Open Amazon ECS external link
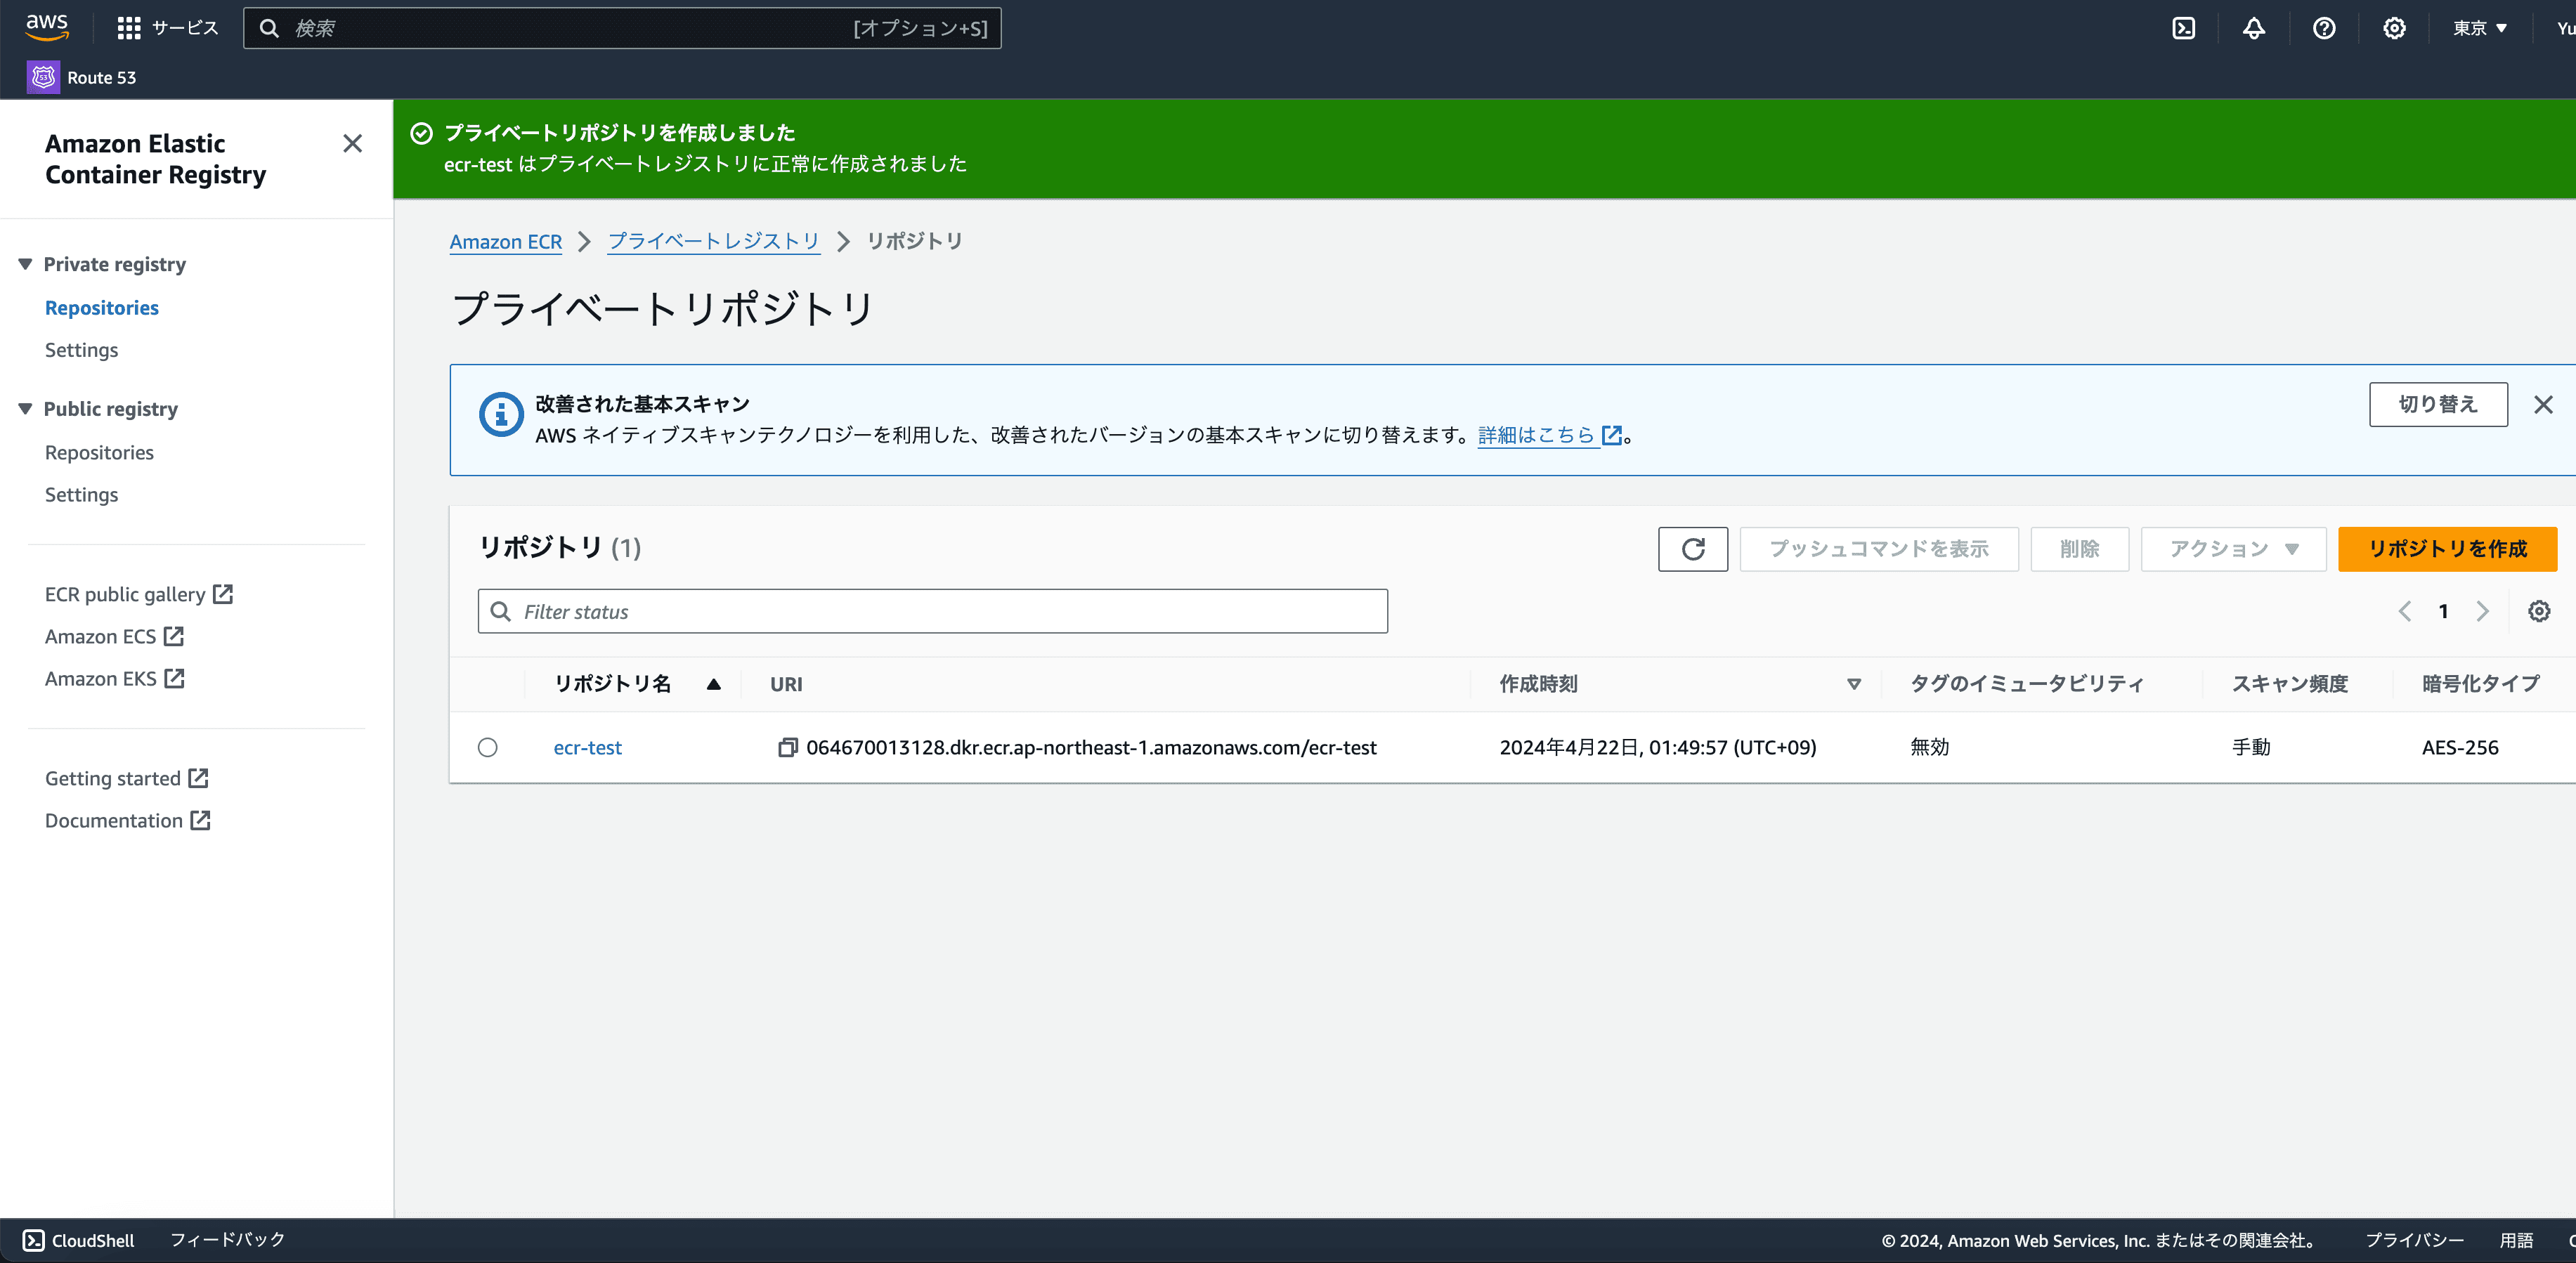Viewport: 2576px width, 1263px height. tap(115, 636)
